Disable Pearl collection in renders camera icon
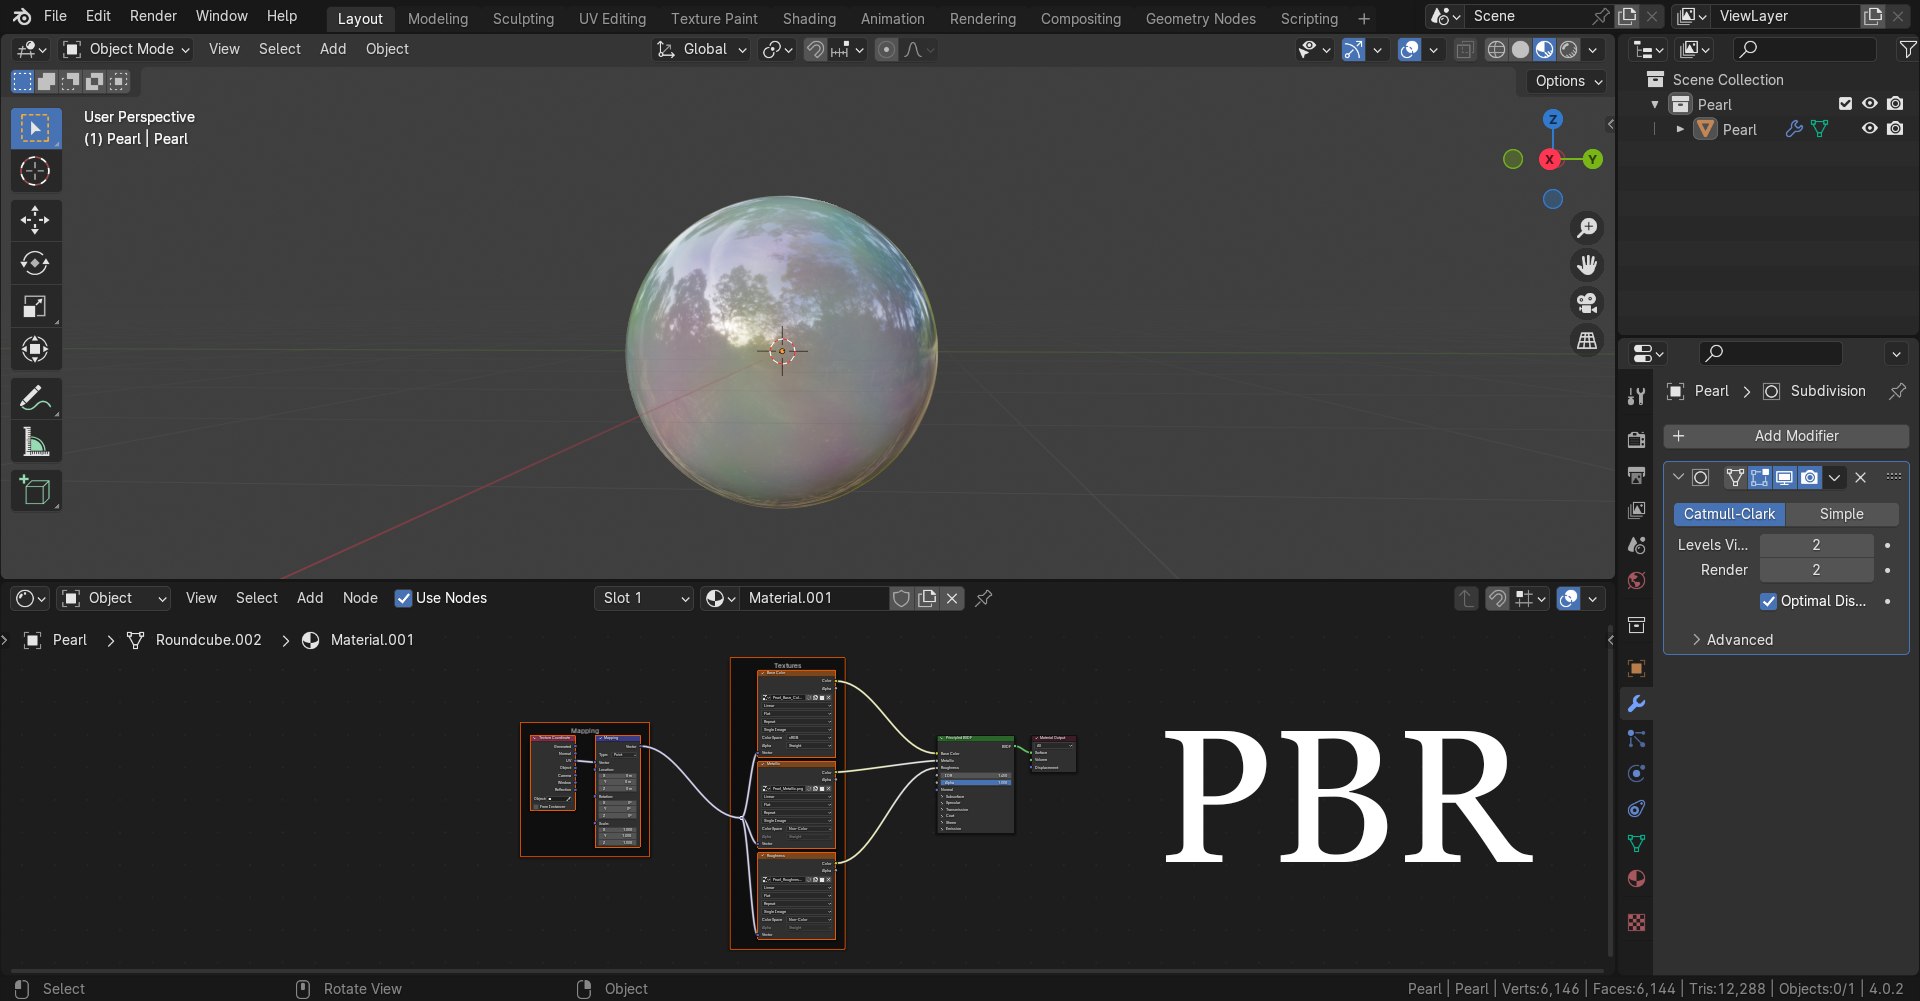Image resolution: width=1920 pixels, height=1001 pixels. (1895, 103)
